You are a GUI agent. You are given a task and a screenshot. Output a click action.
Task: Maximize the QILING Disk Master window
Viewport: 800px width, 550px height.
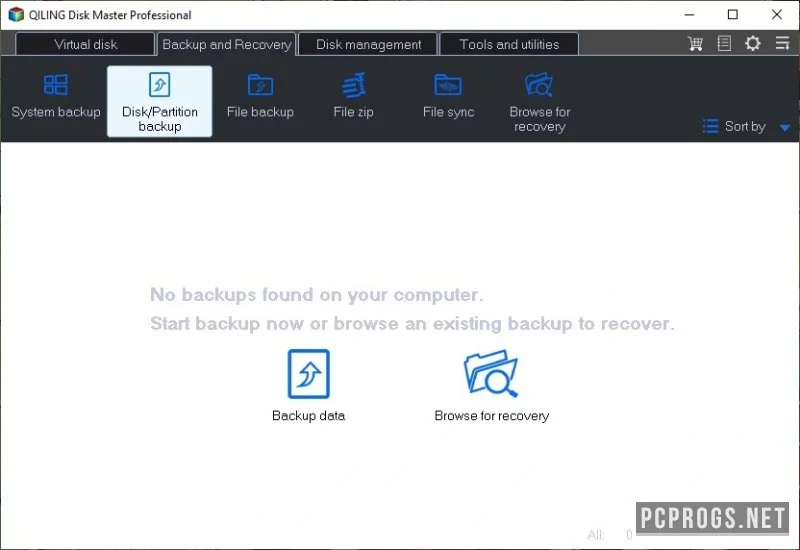coord(733,15)
